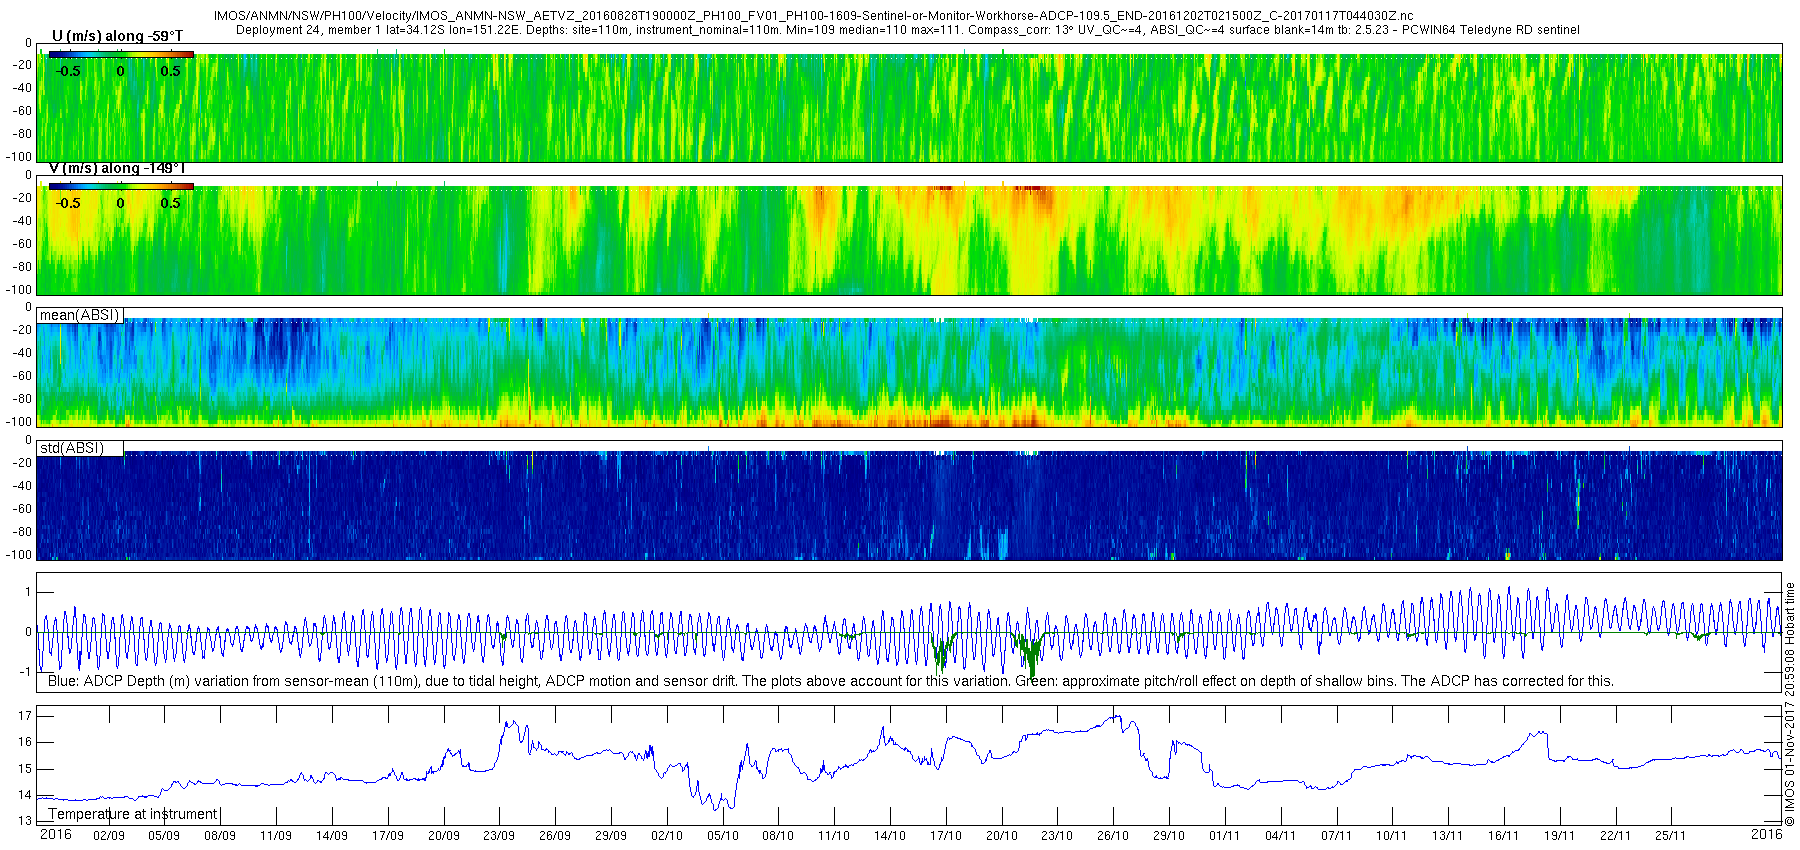Screen dimensions: 1800x850
Task: Click the "17" tick on the temperature axis
Action: pyautogui.click(x=25, y=716)
